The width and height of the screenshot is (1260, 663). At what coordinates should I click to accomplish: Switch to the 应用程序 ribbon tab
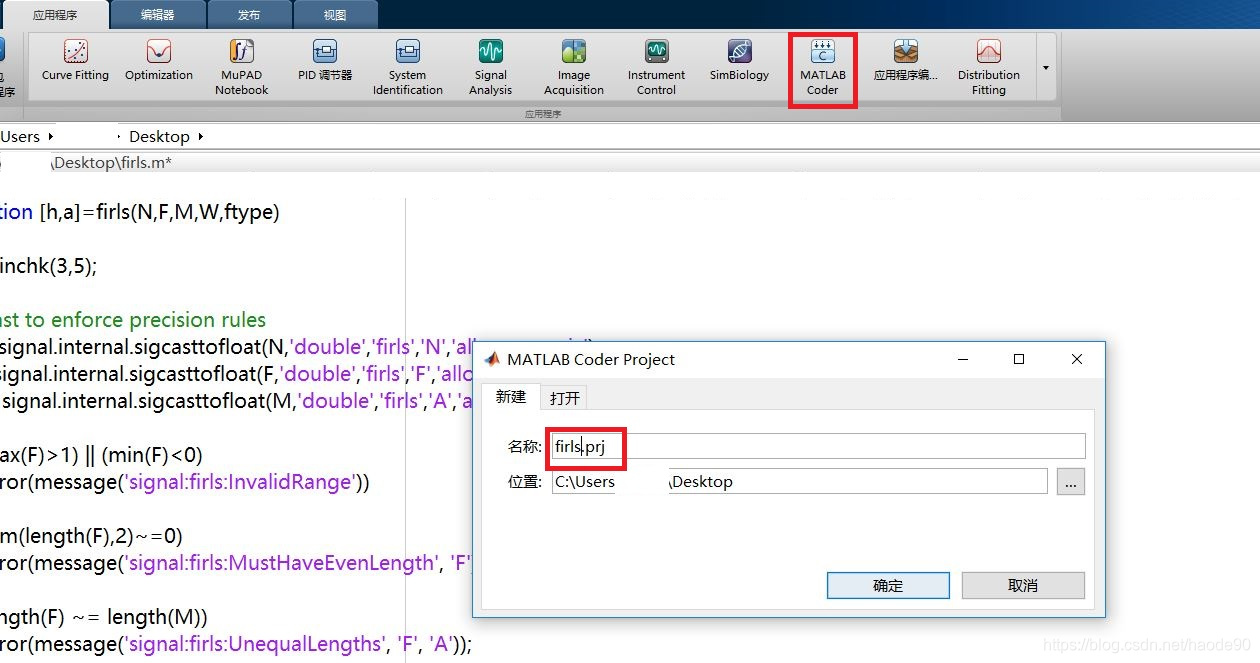[55, 15]
